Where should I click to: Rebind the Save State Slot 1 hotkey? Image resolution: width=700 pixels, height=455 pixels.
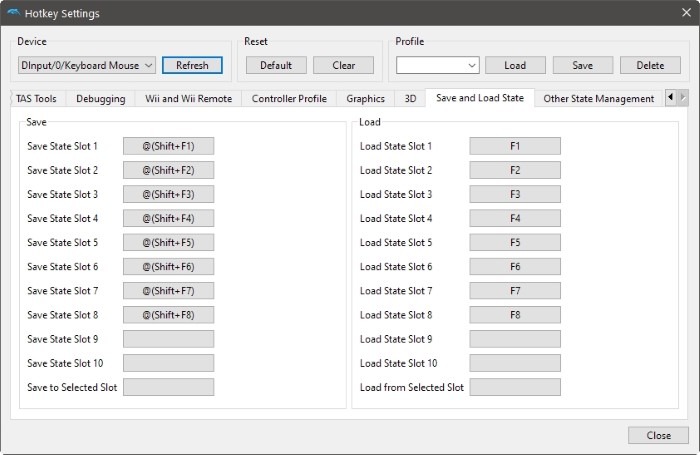(x=168, y=146)
